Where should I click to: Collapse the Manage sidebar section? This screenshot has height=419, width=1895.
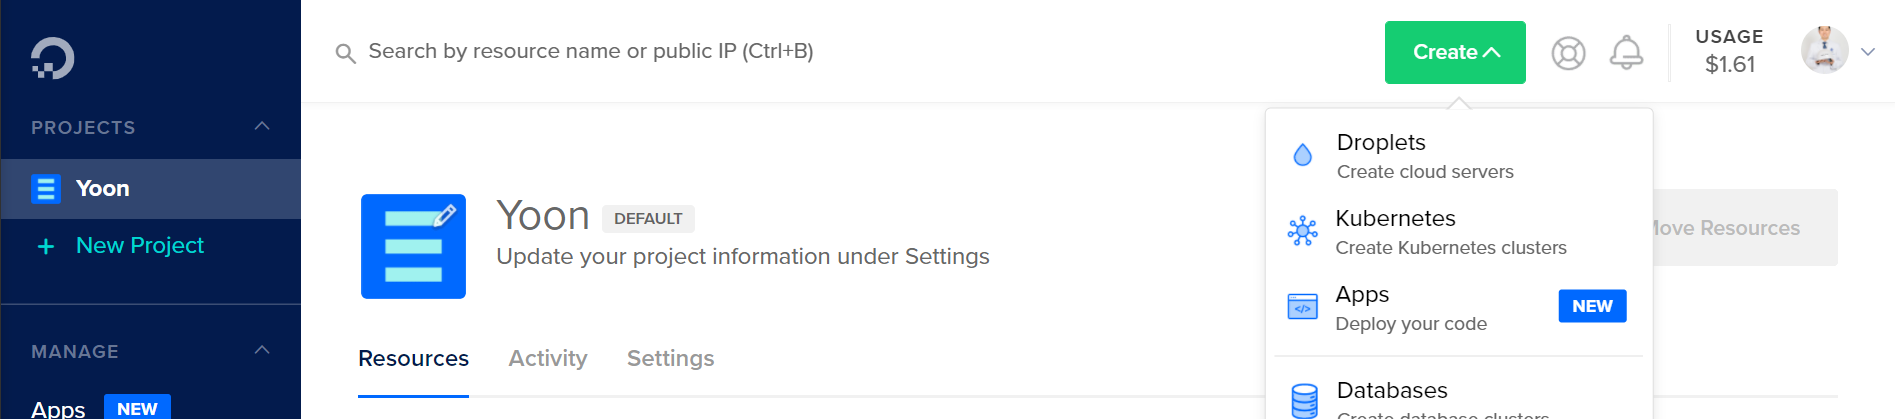(262, 351)
